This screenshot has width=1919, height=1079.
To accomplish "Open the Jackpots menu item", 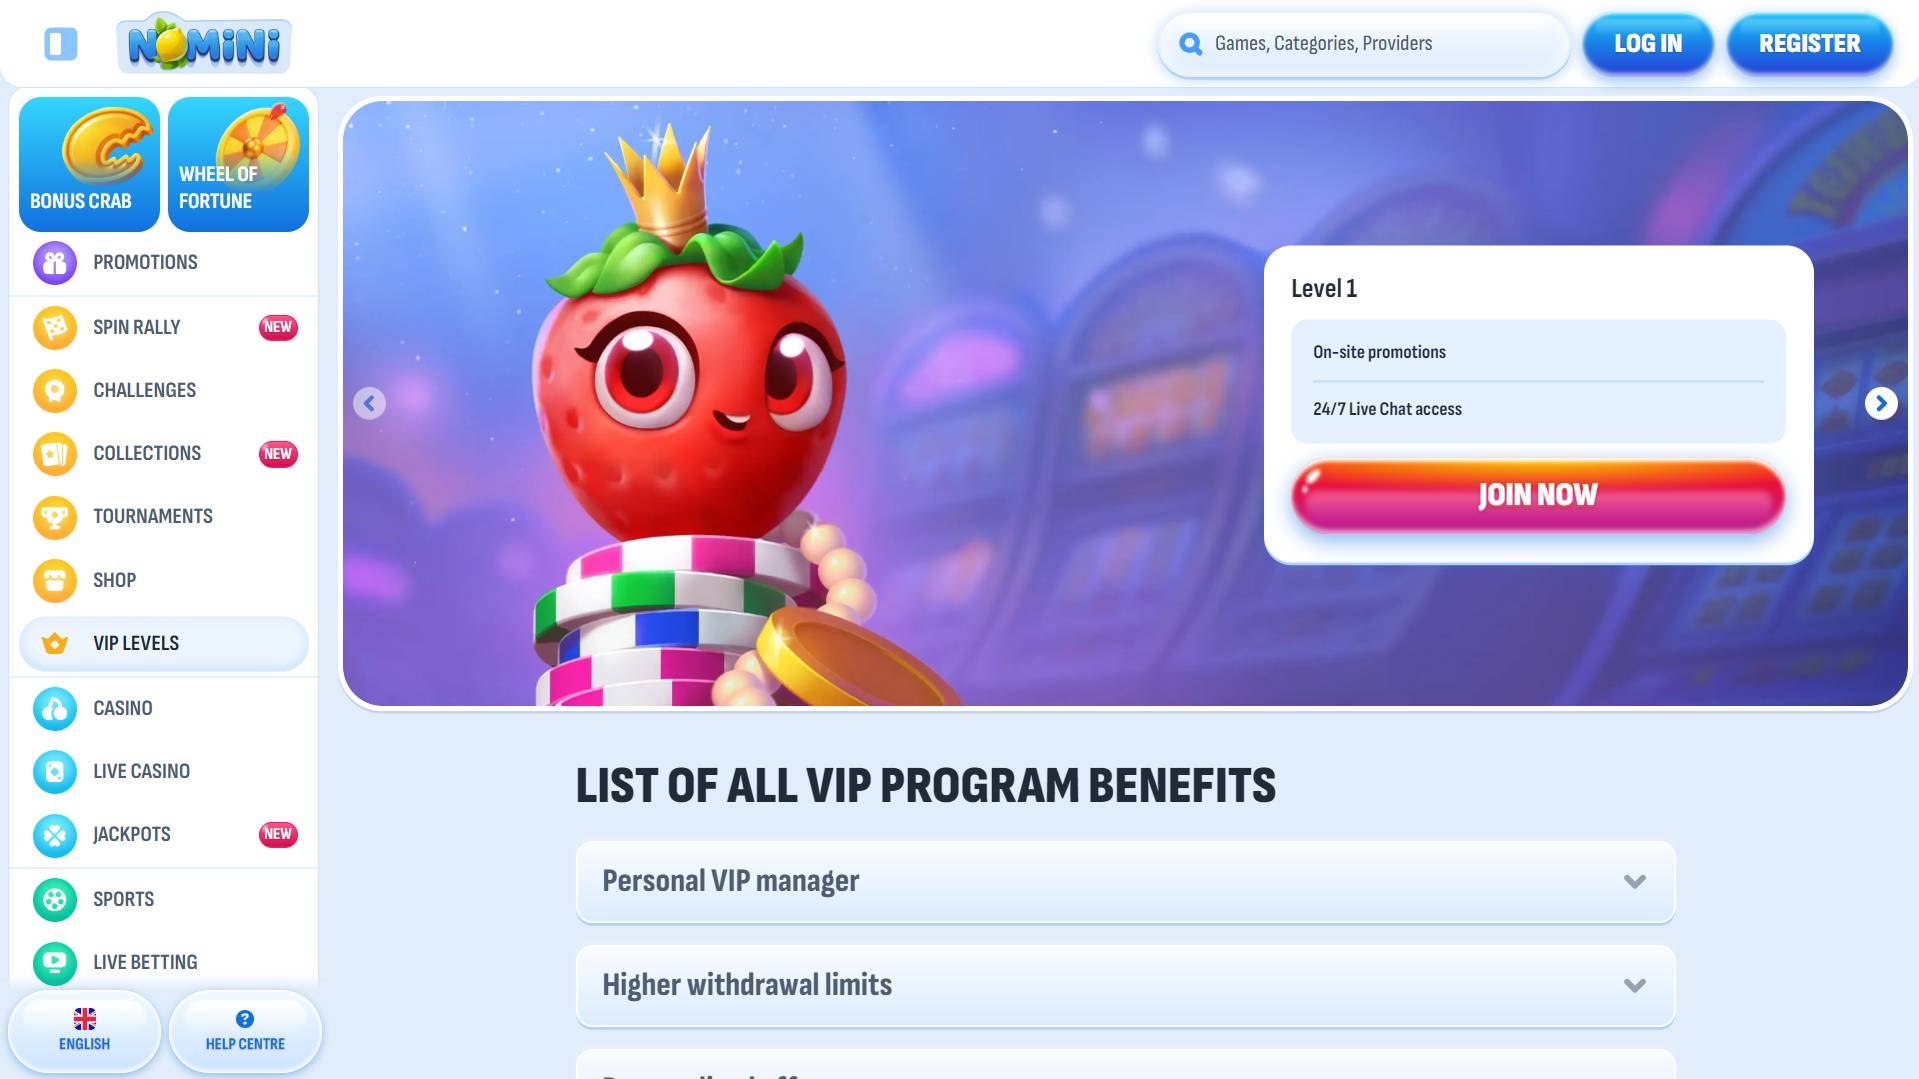I will (x=164, y=834).
